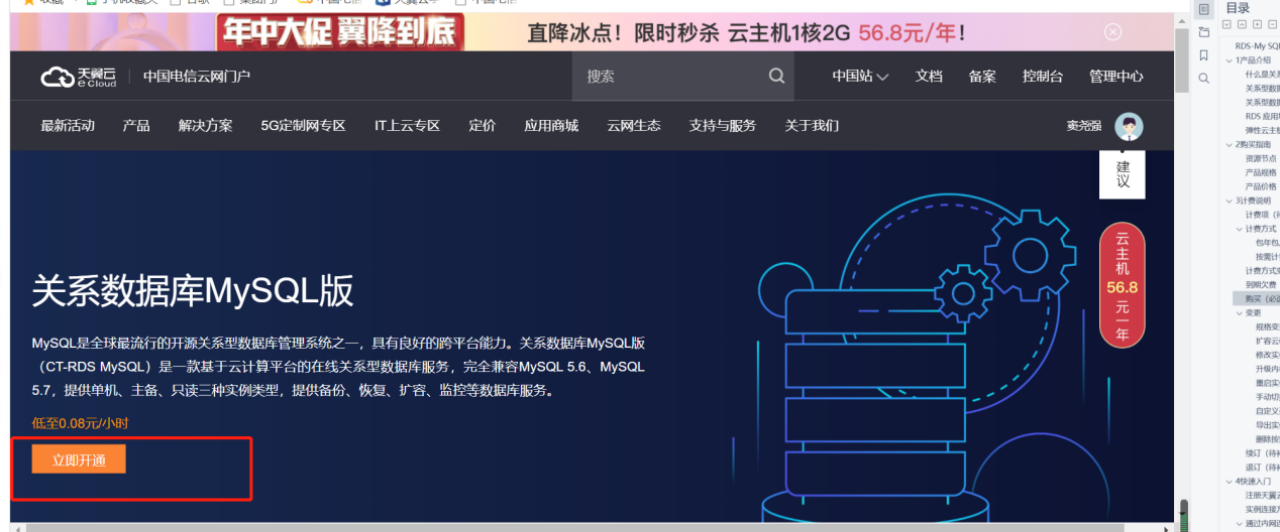Select RDS-My SQL outline root item
The image size is (1280, 532).
1257,46
